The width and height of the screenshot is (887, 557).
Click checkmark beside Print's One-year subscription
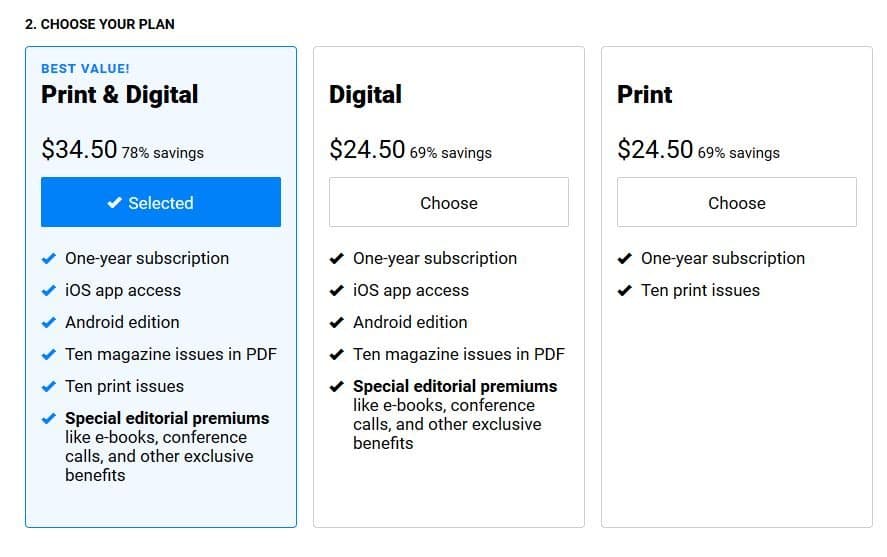pos(625,258)
